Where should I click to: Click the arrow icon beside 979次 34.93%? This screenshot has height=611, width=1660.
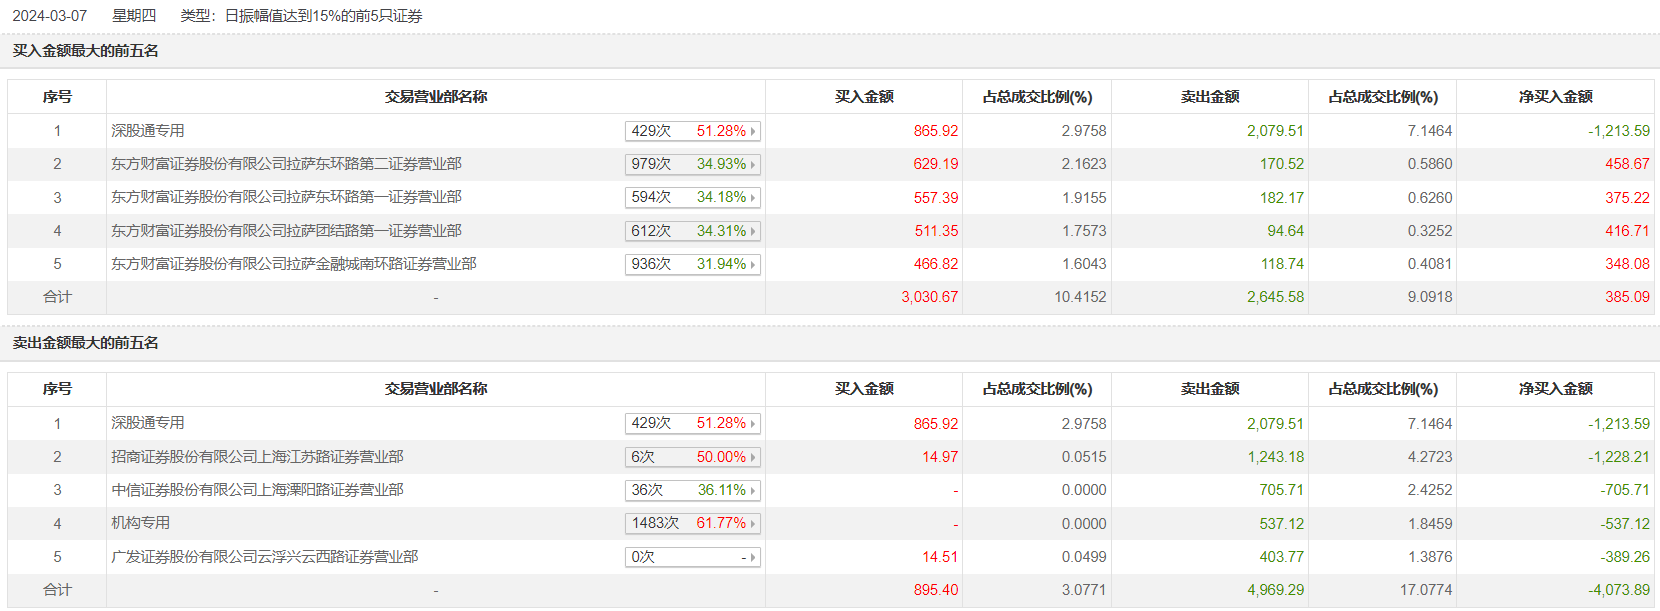pyautogui.click(x=753, y=164)
